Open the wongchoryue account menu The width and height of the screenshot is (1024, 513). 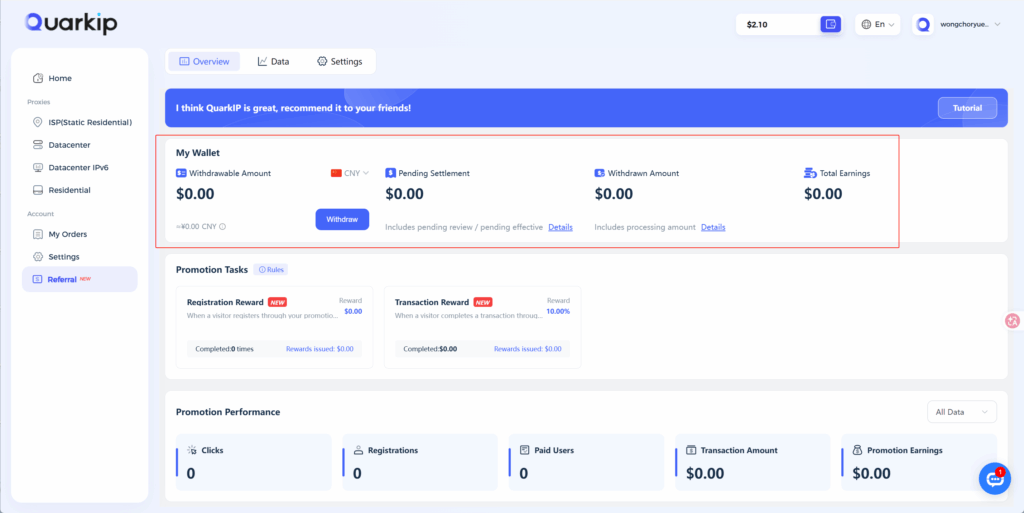click(x=970, y=24)
